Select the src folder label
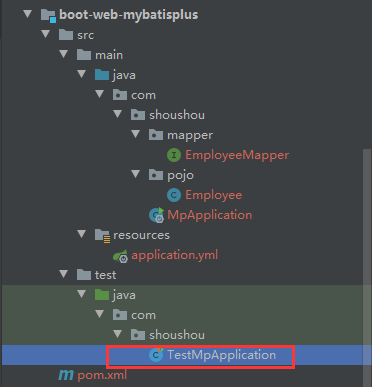Viewport: 372px width, 387px height. click(x=85, y=35)
